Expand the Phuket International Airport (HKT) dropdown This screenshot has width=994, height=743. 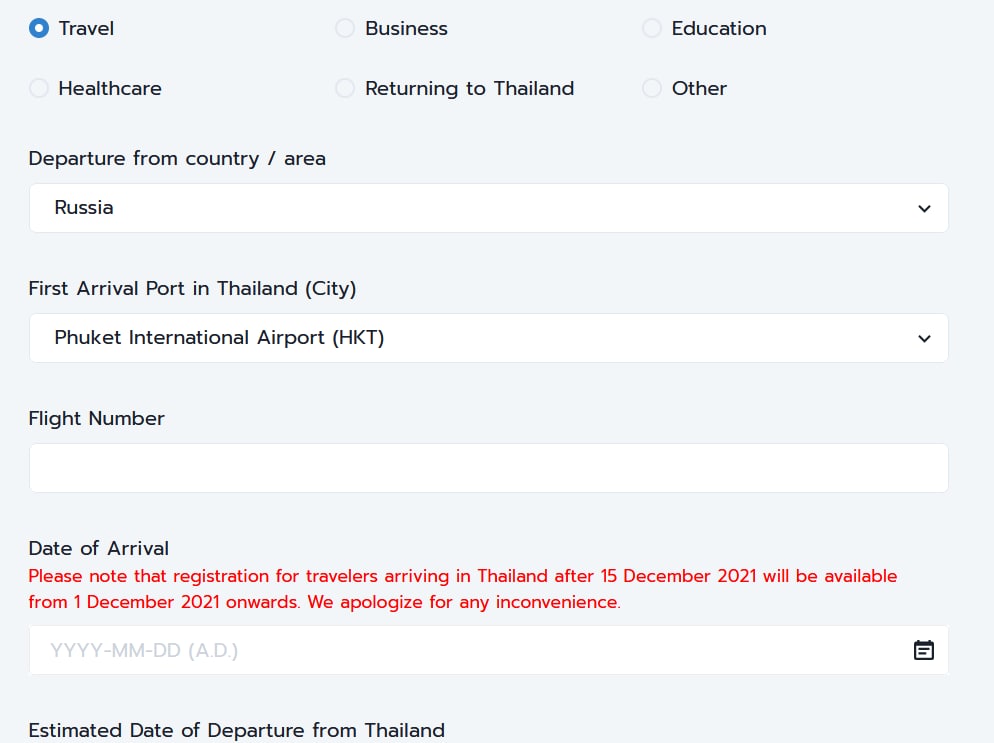488,338
